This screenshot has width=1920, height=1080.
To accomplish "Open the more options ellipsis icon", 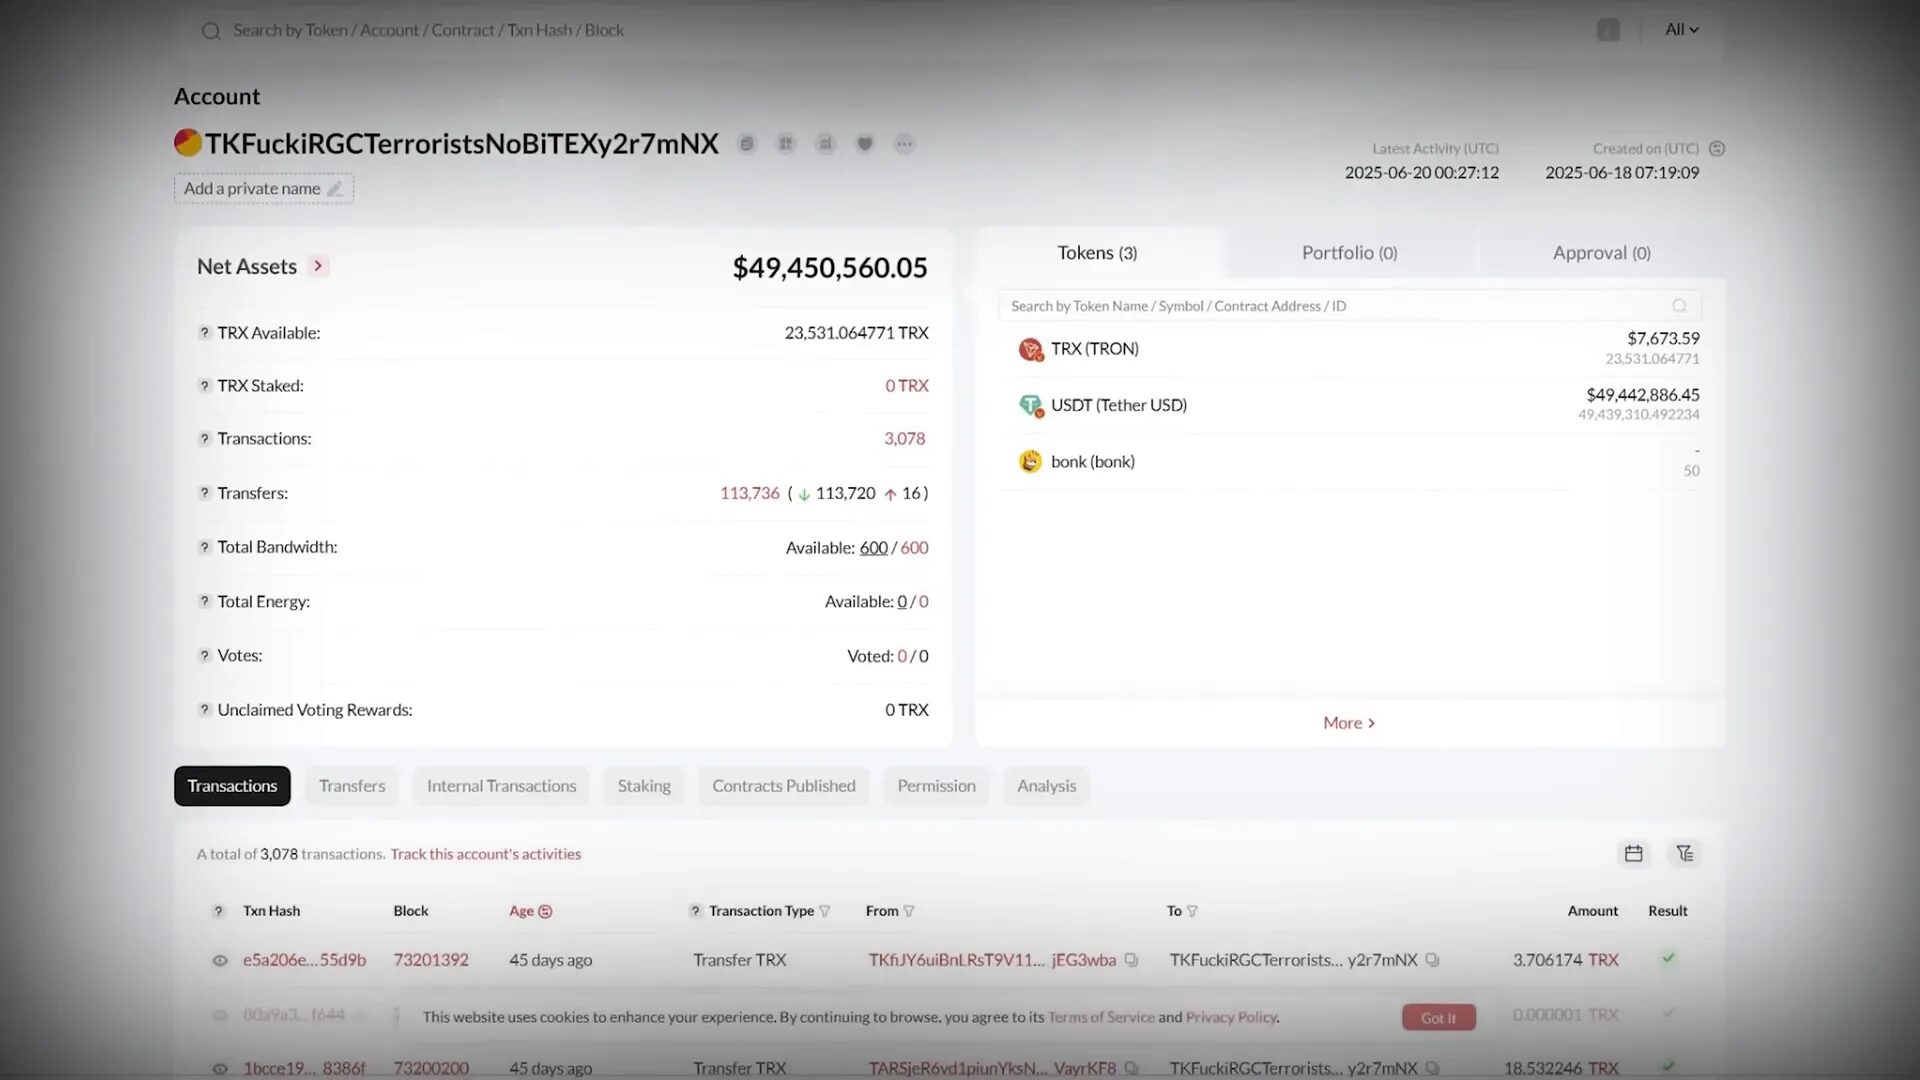I will (904, 144).
